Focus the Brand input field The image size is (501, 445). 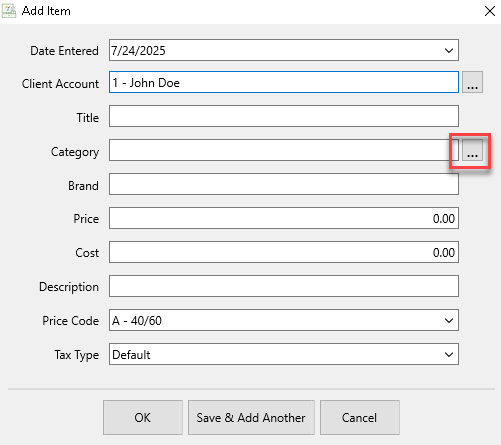284,184
